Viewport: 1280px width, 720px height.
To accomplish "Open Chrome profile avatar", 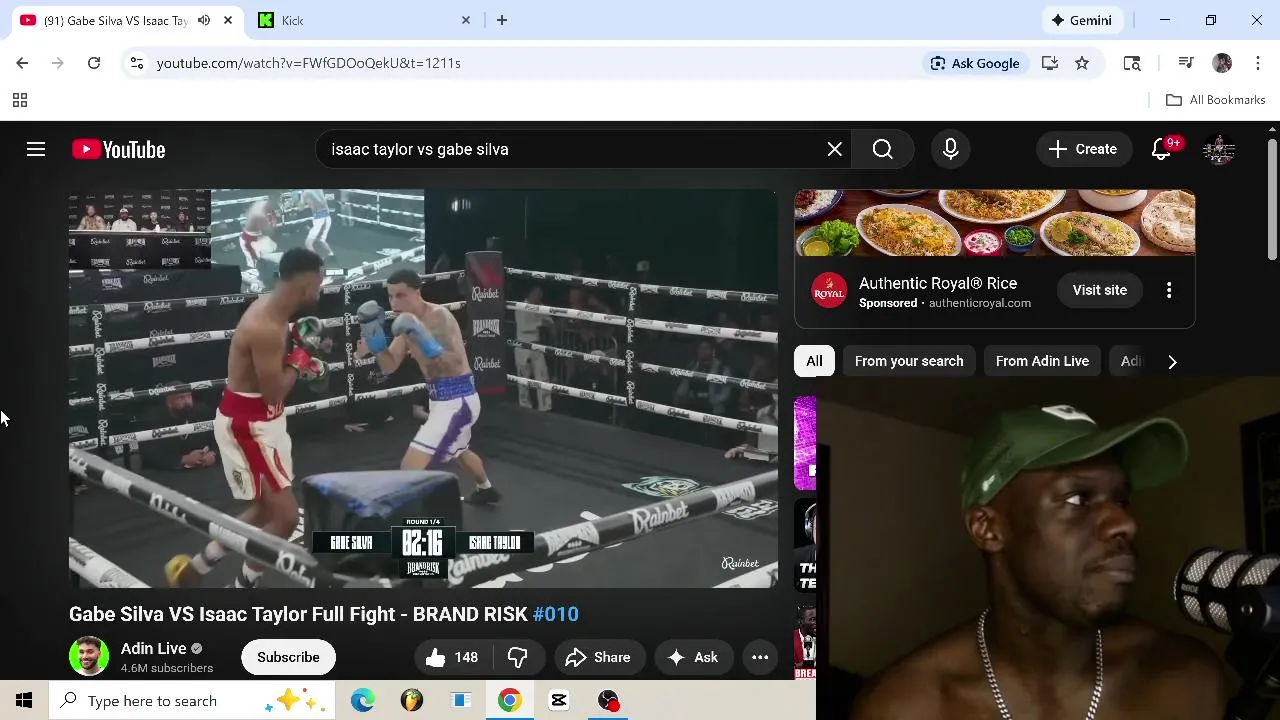I will [x=1222, y=63].
